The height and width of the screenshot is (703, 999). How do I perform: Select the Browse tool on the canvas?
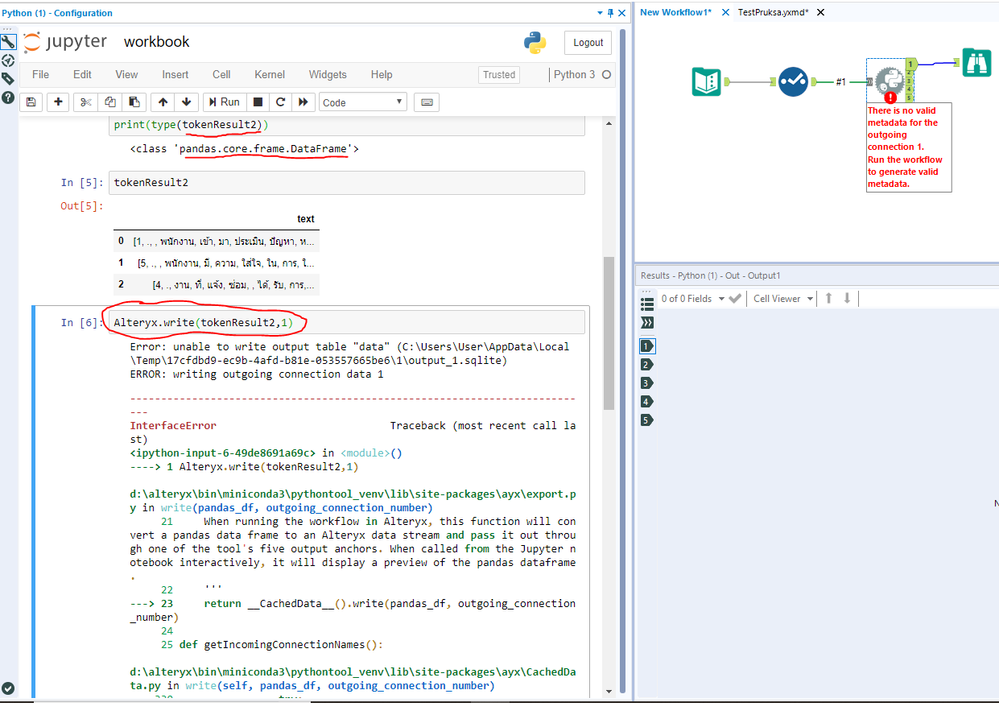[976, 62]
